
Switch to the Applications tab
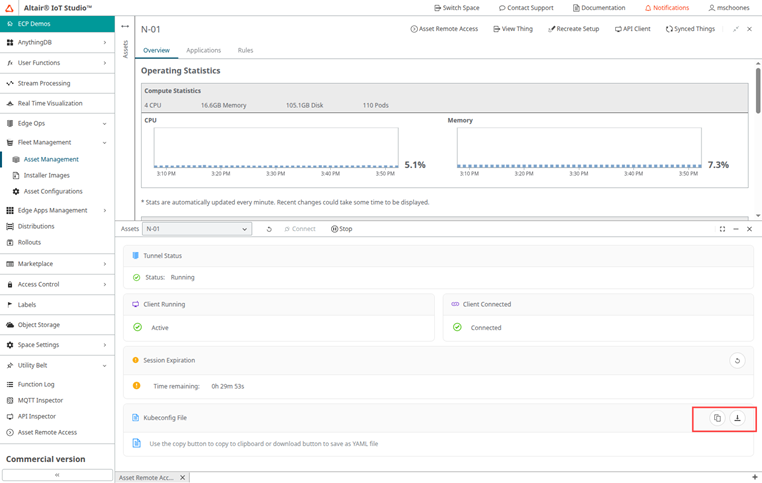[x=203, y=50]
